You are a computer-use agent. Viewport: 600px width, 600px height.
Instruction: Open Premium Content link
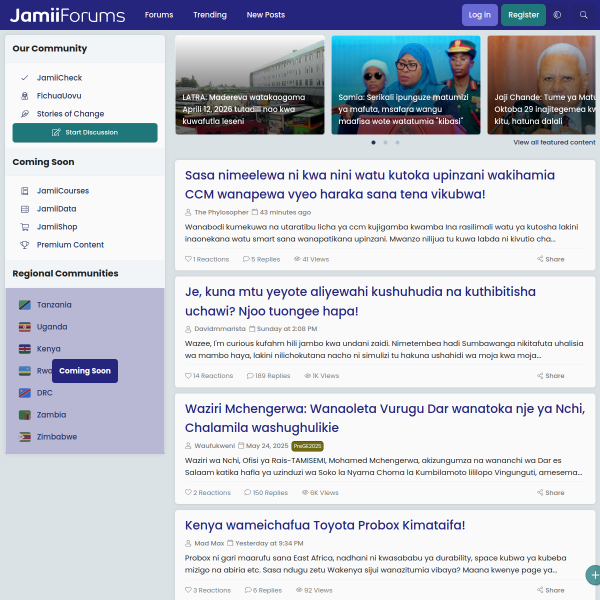70,245
